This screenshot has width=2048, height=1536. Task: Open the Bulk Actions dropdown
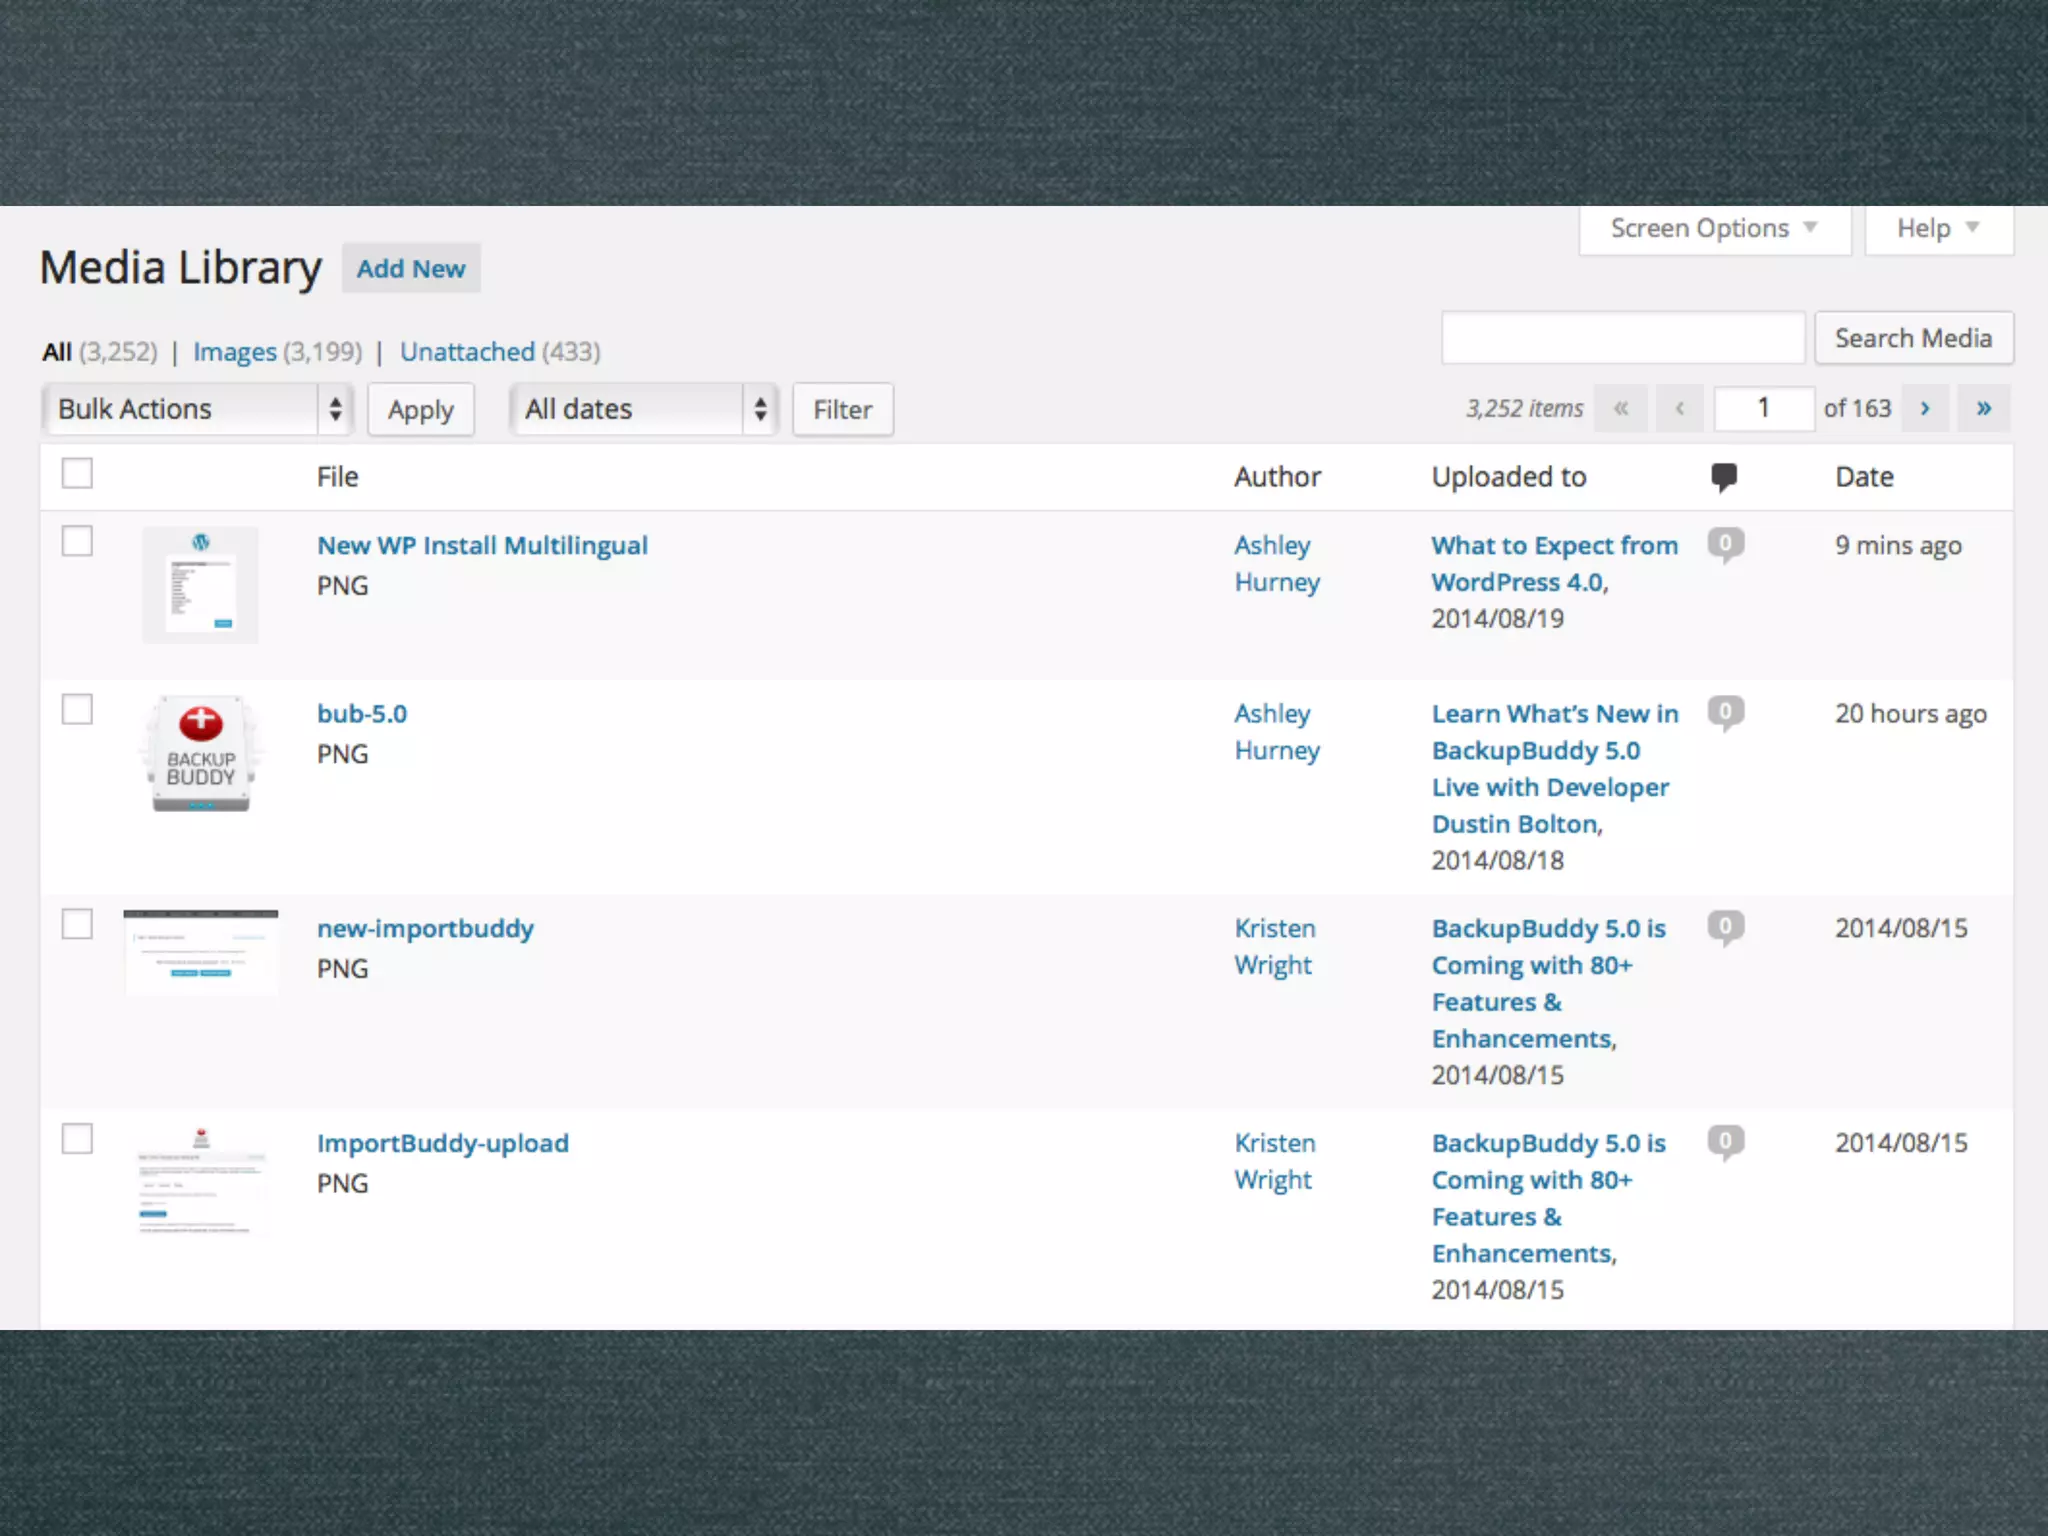[x=198, y=409]
